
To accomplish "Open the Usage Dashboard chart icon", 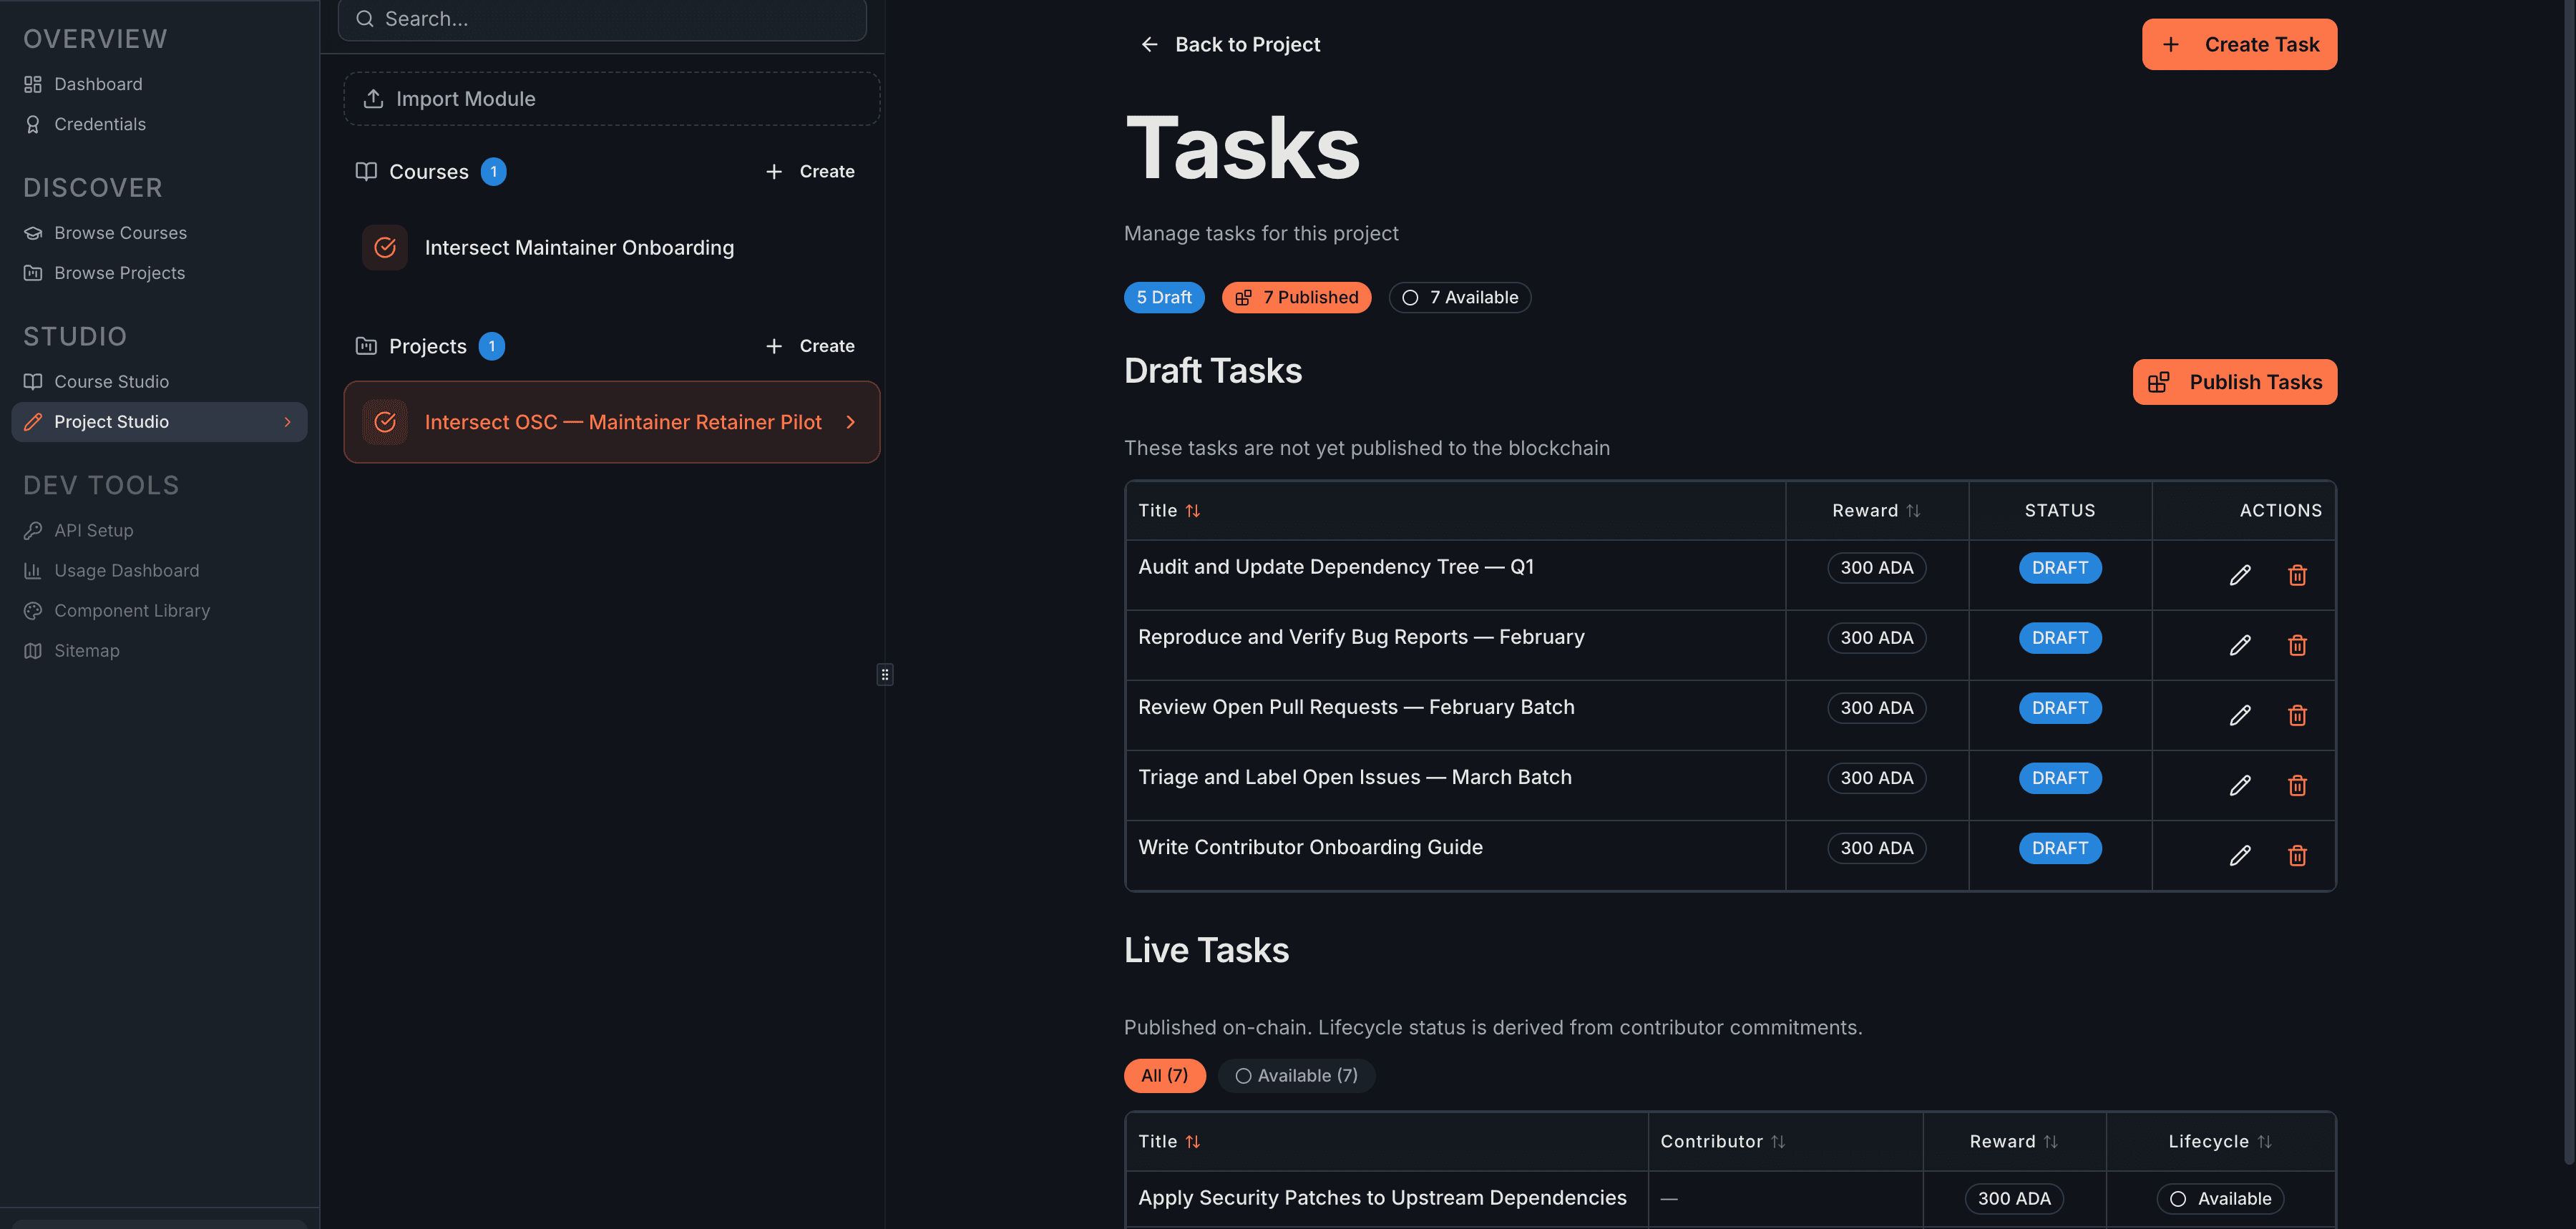I will pos(32,570).
